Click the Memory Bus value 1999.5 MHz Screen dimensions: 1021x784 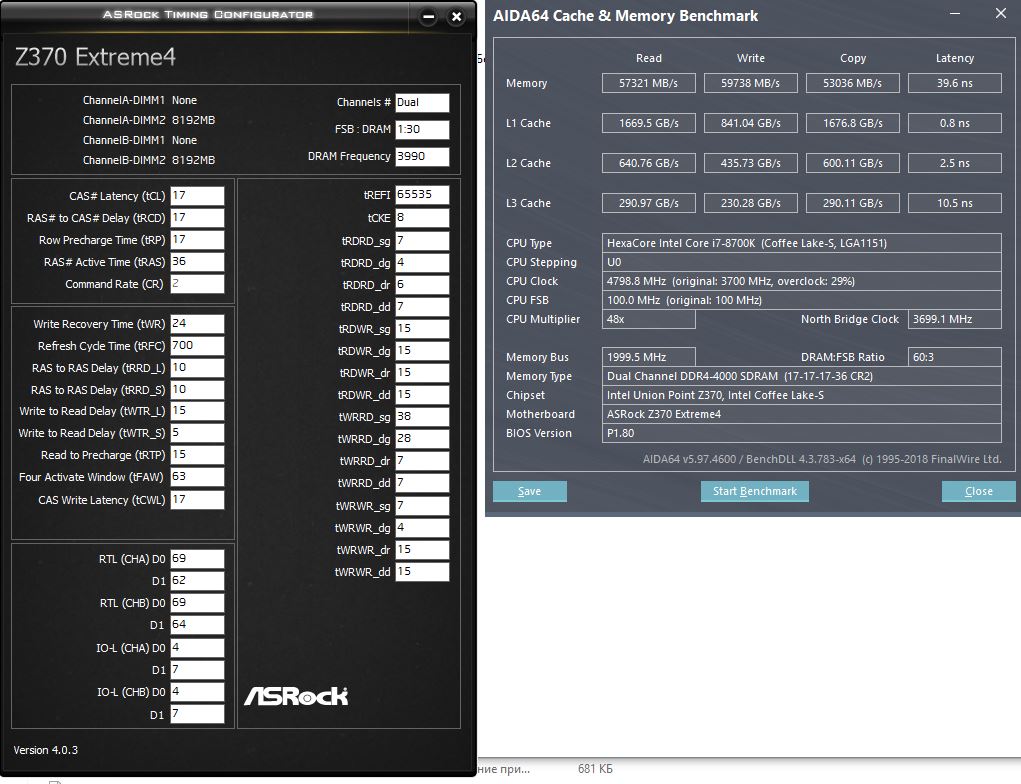[649, 357]
